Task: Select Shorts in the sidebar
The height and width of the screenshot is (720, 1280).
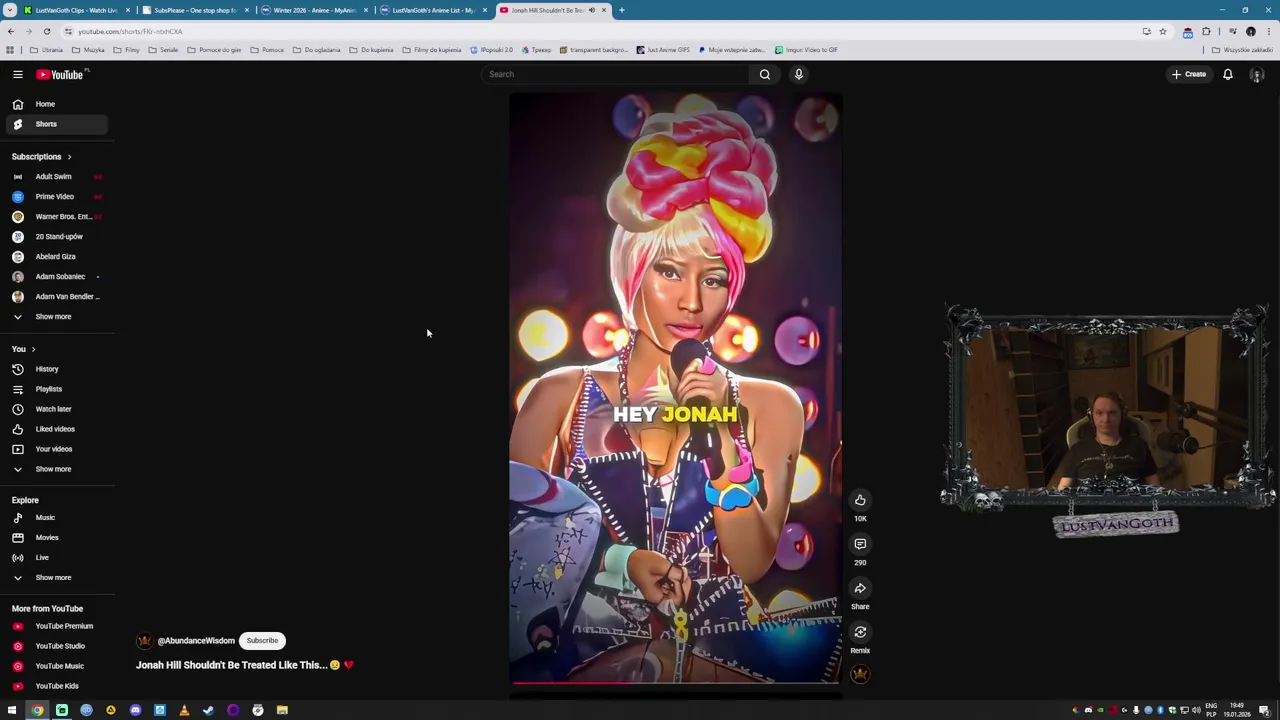Action: click(57, 124)
